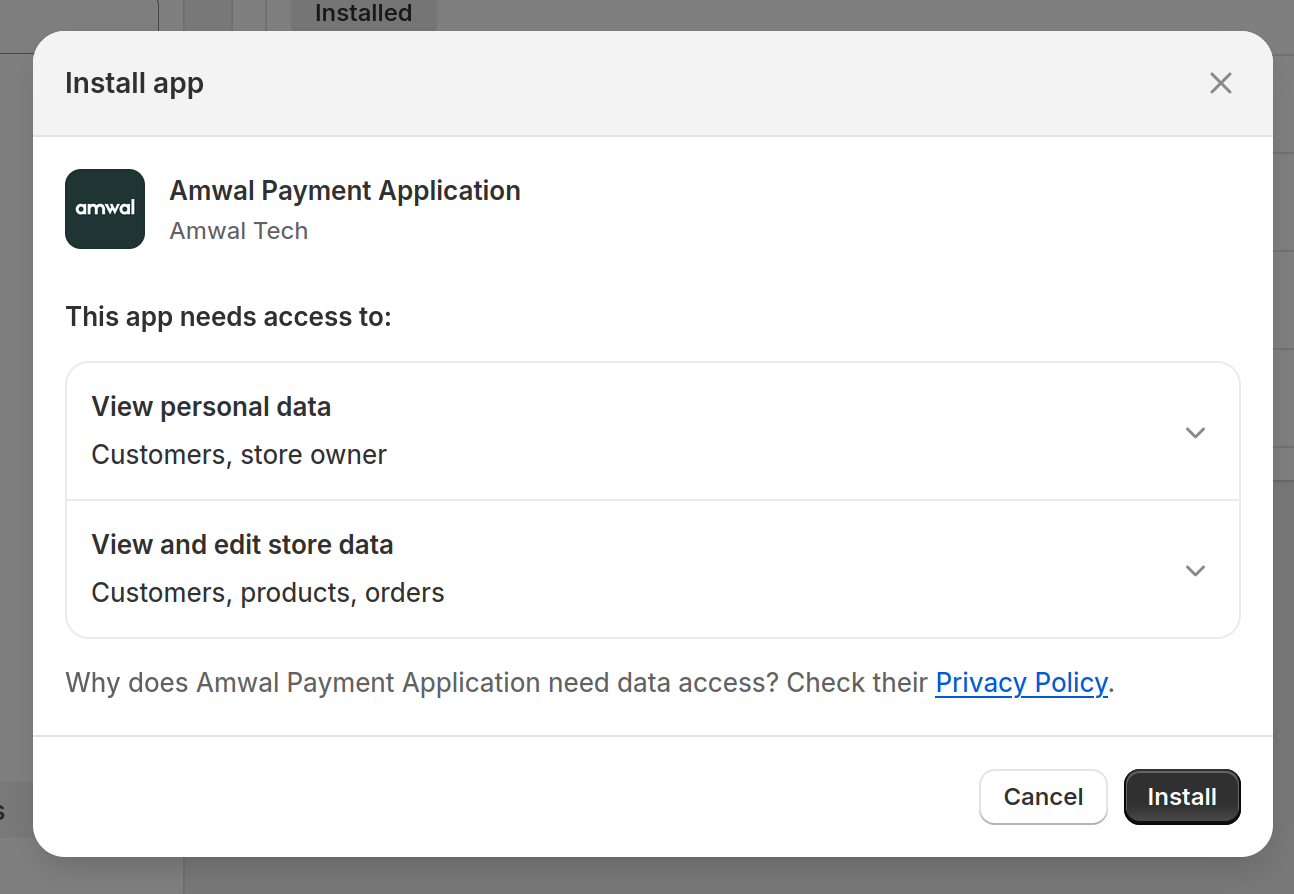This screenshot has height=894, width=1294.
Task: Click Customers, products, orders text
Action: 268,593
